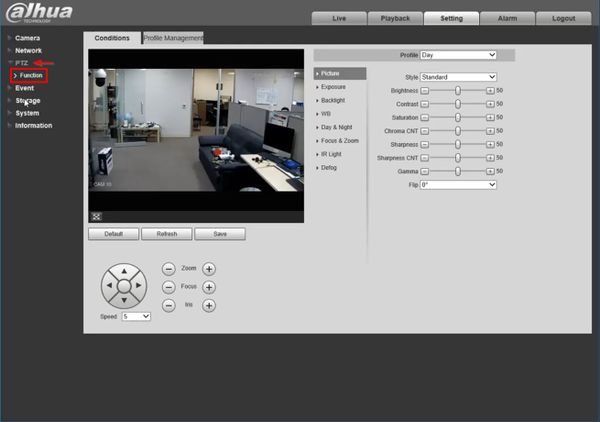Click the Iris minus button
The image size is (600, 422).
coord(168,305)
